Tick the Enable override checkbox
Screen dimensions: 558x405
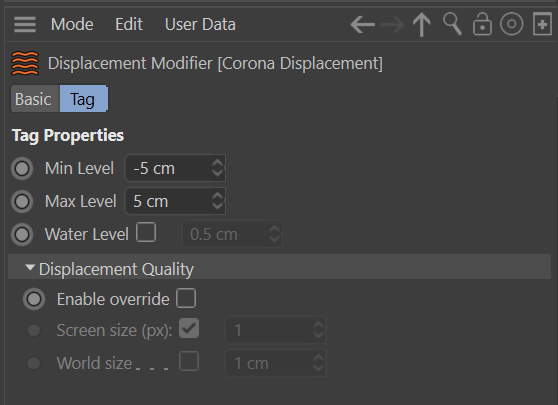coord(186,298)
